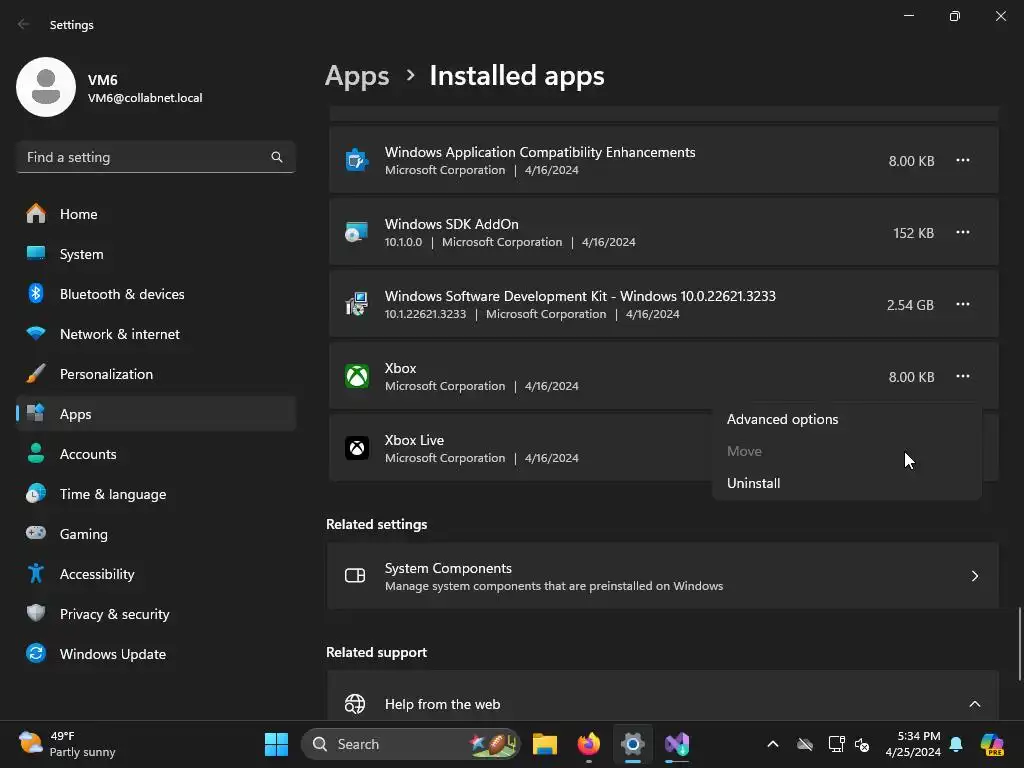This screenshot has width=1024, height=768.
Task: Click the Xbox app green icon
Action: click(x=357, y=376)
